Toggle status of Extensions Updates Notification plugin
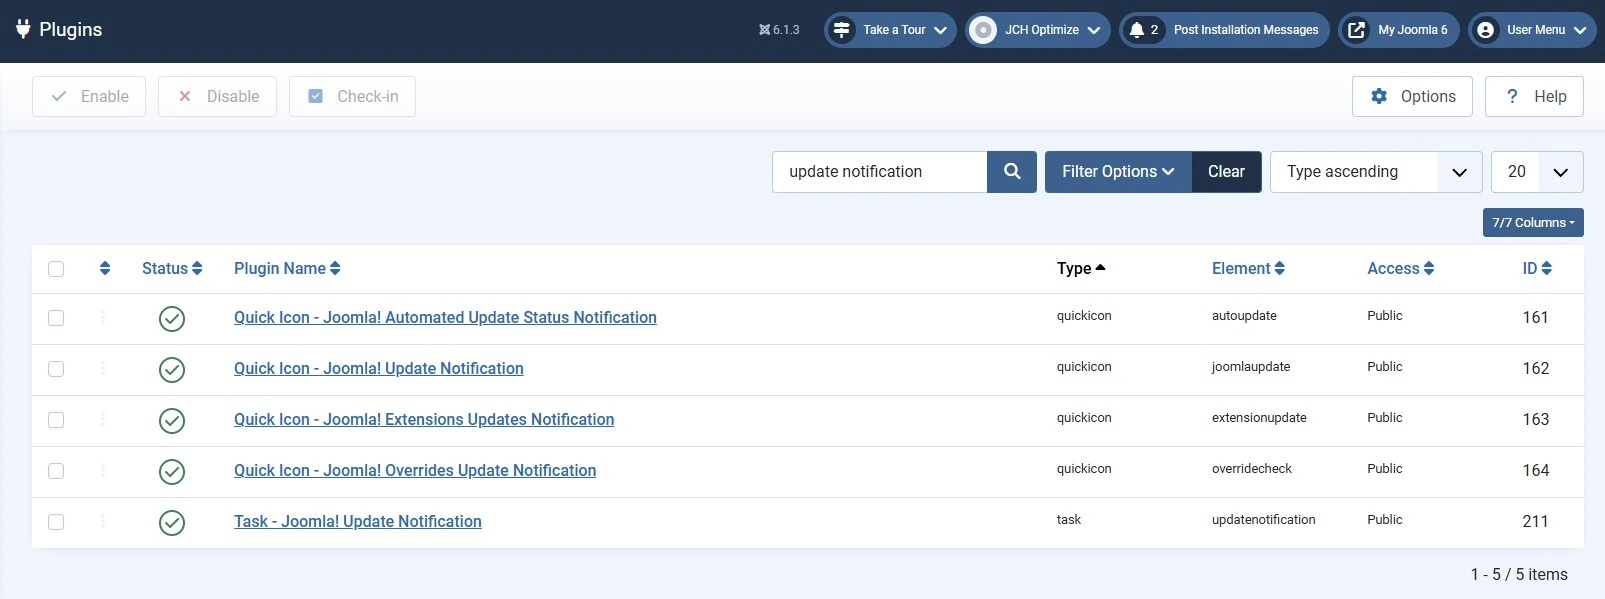This screenshot has height=599, width=1605. pos(172,421)
